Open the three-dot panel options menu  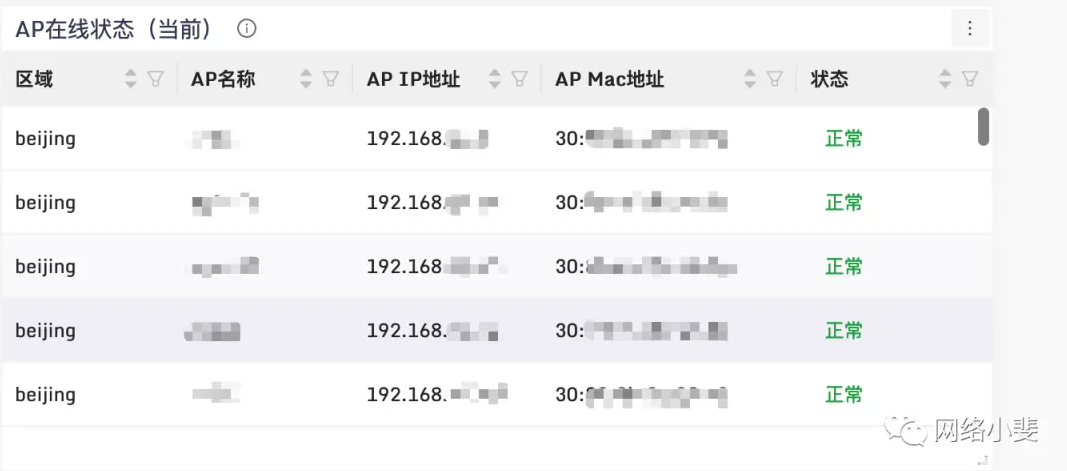coord(969,29)
